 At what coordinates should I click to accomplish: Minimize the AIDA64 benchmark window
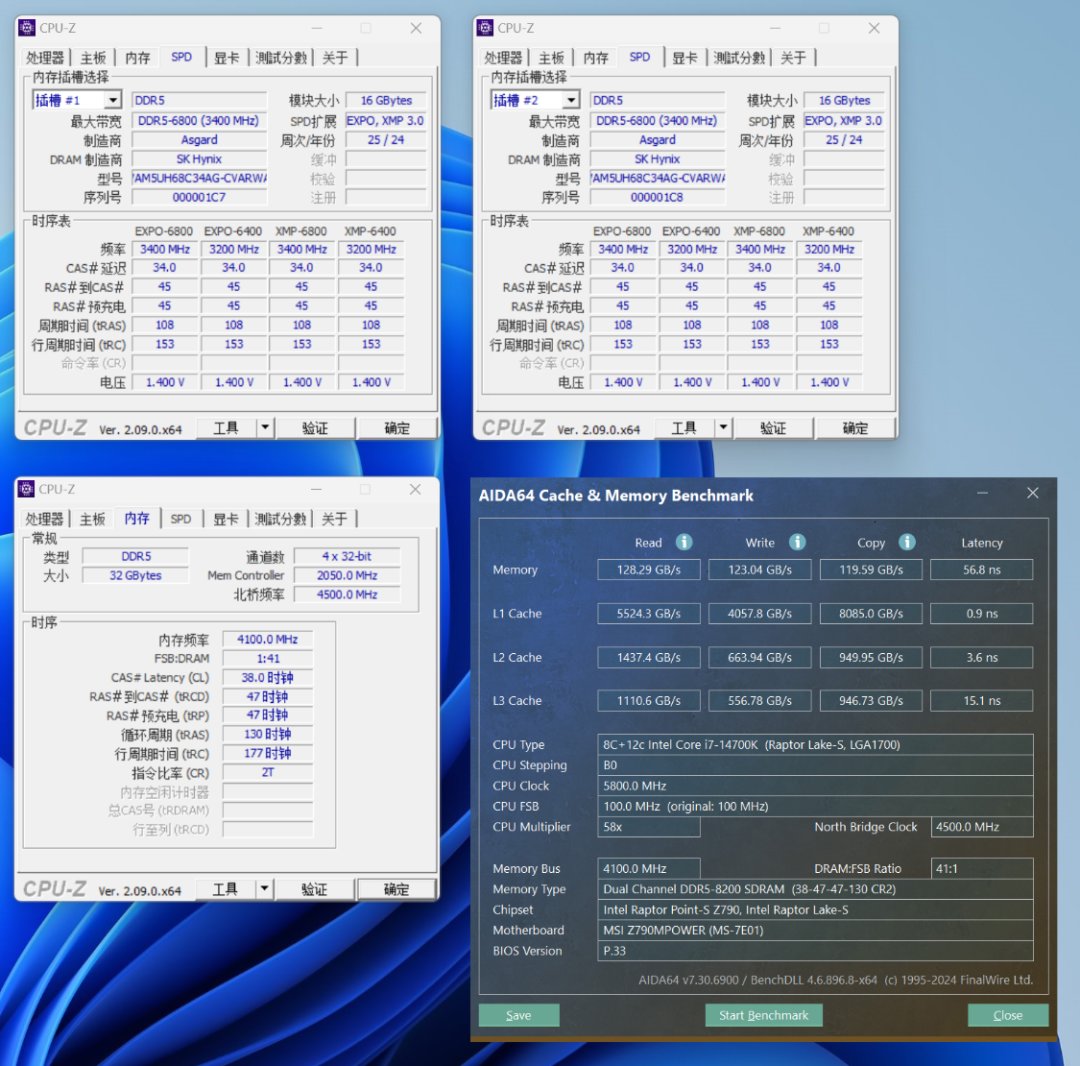pyautogui.click(x=982, y=493)
